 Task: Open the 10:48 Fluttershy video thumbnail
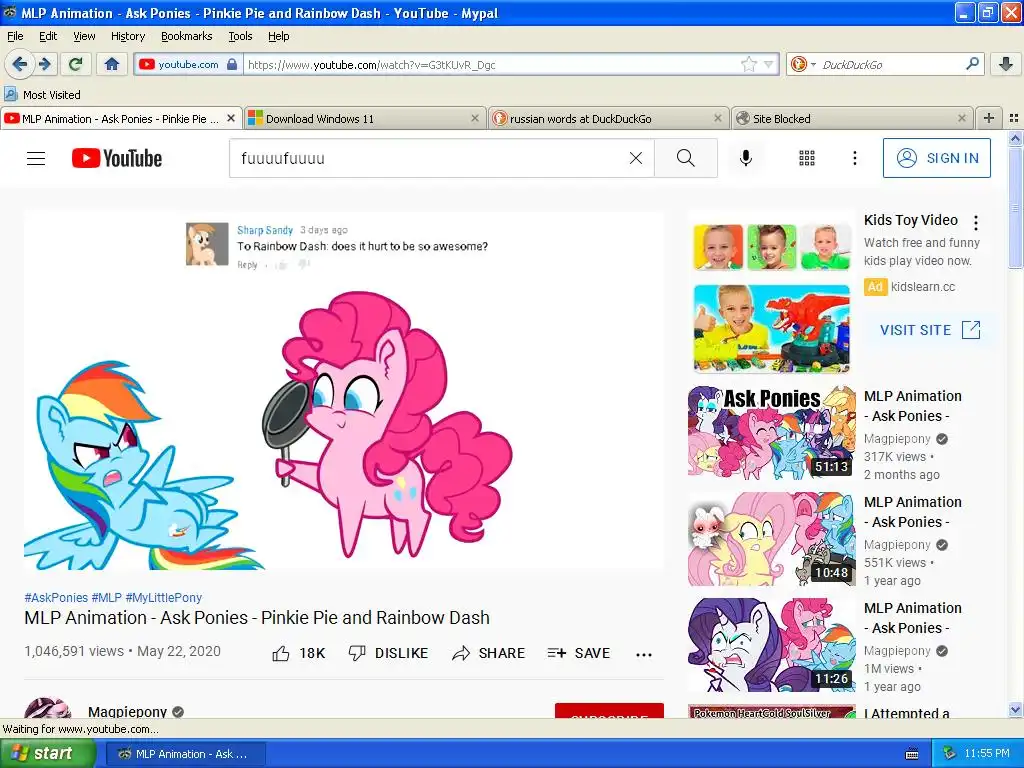(771, 538)
